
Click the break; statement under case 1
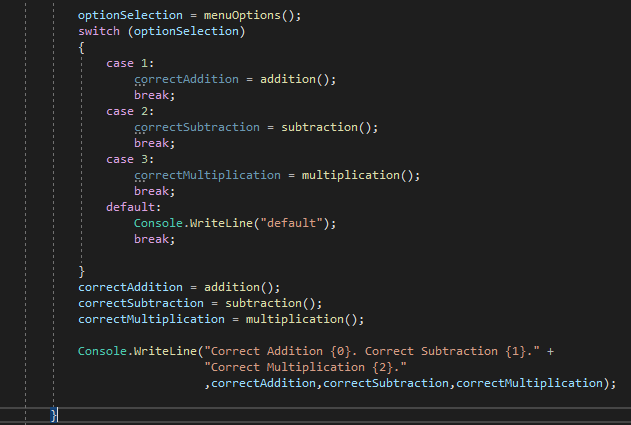pos(155,95)
